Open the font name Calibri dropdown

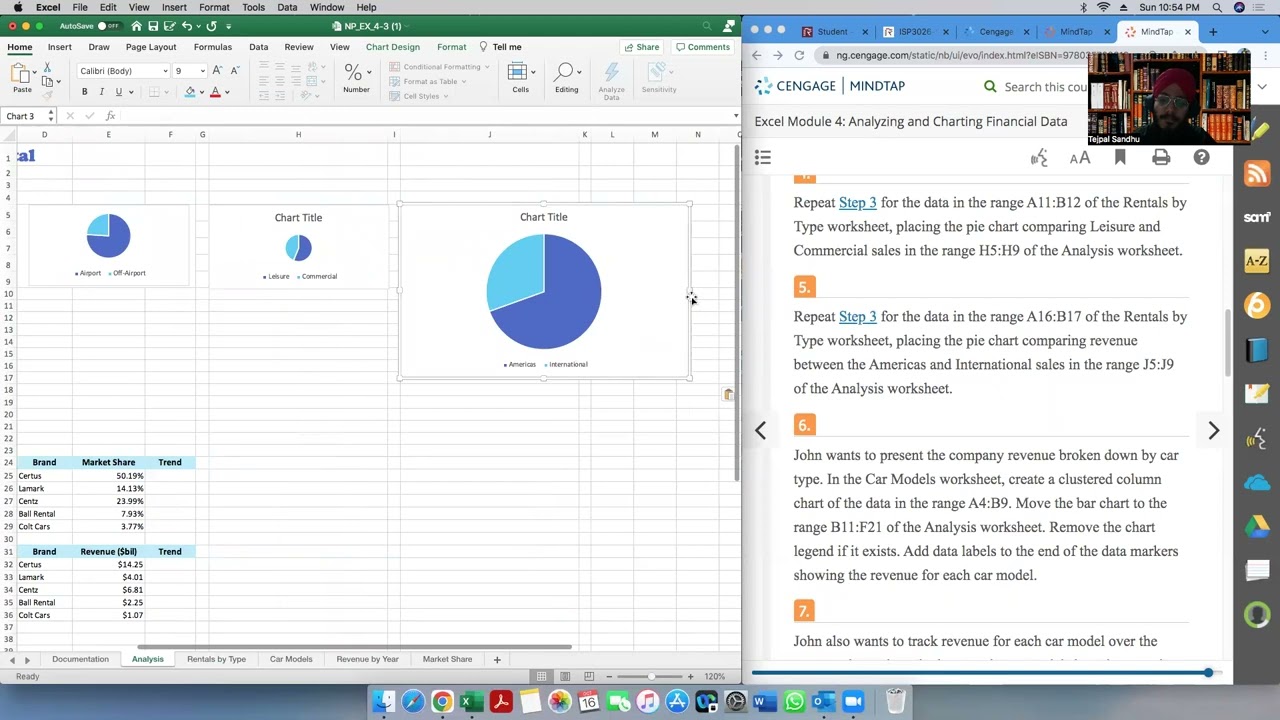tap(165, 71)
